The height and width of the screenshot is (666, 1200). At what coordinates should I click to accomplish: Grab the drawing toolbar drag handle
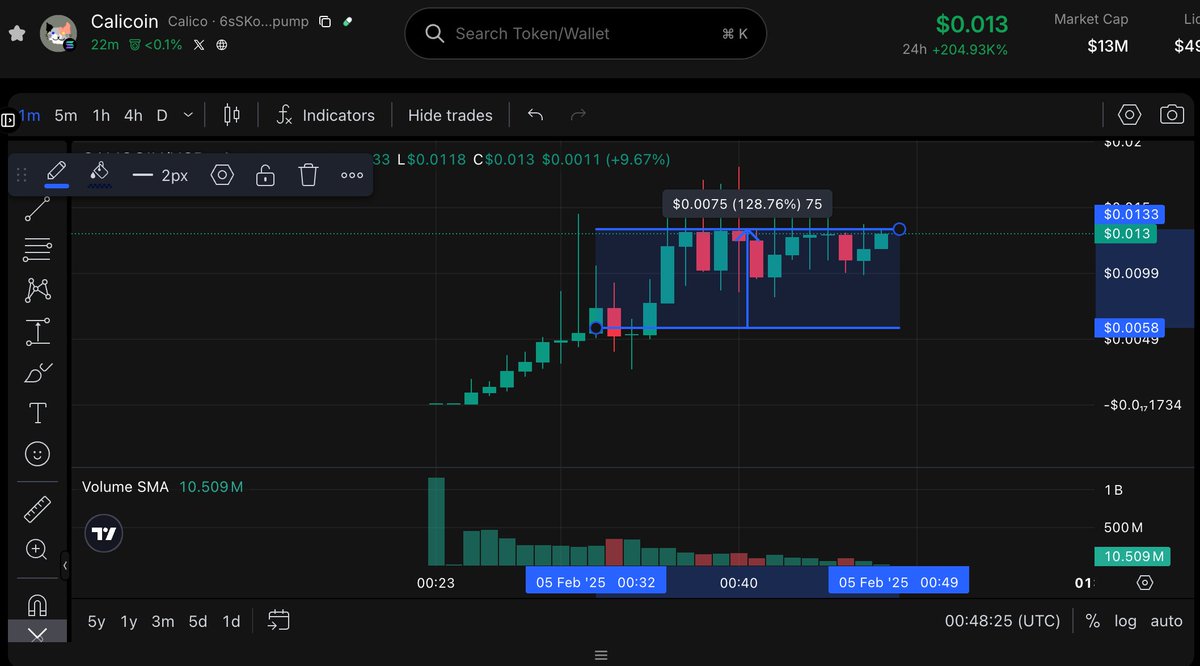[x=22, y=175]
